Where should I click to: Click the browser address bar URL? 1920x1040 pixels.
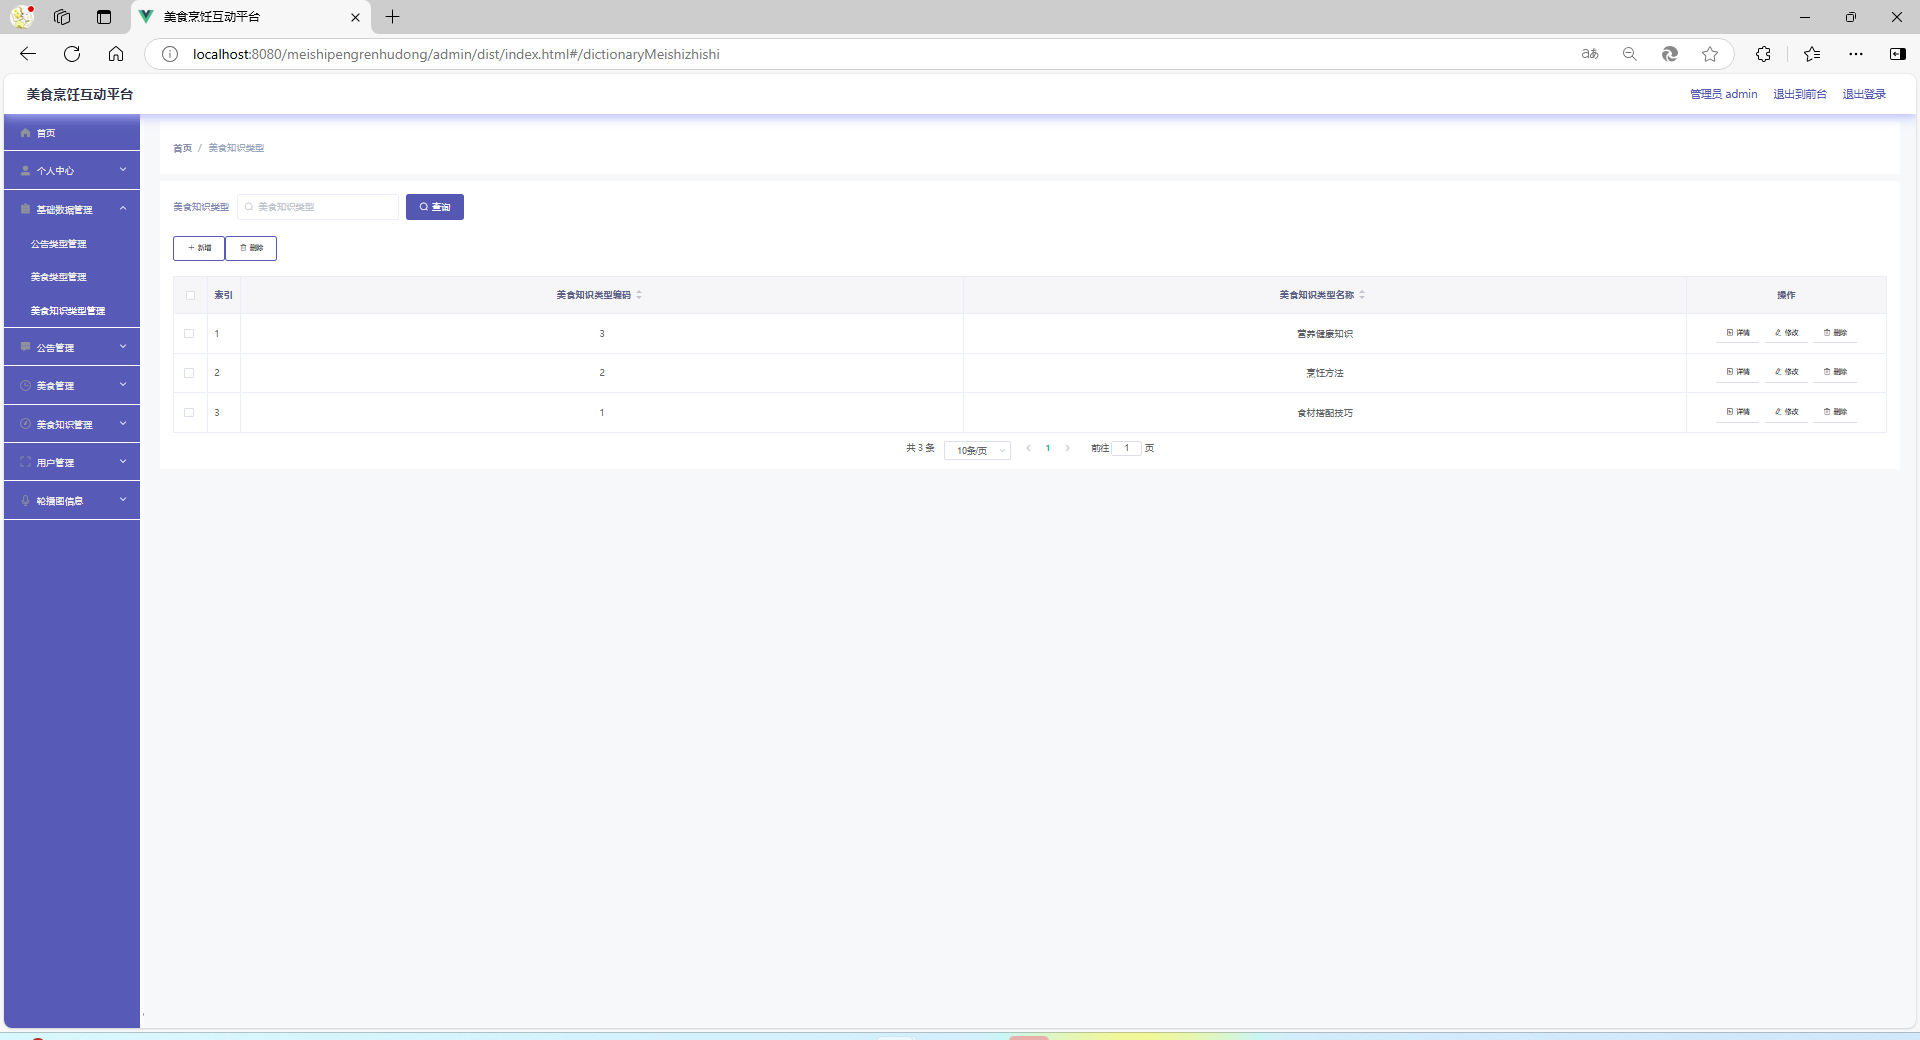point(456,54)
